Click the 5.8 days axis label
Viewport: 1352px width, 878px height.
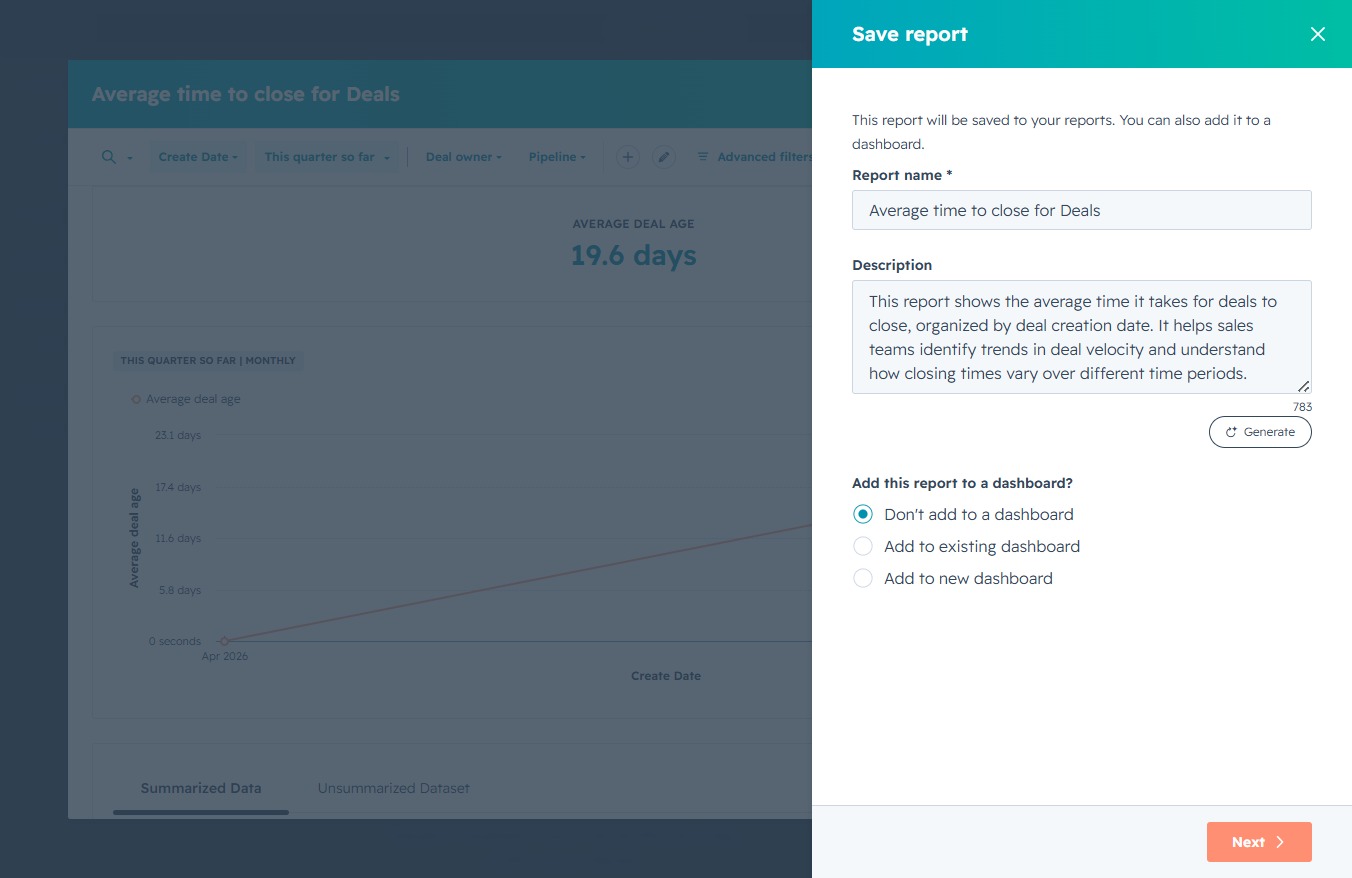pos(180,590)
